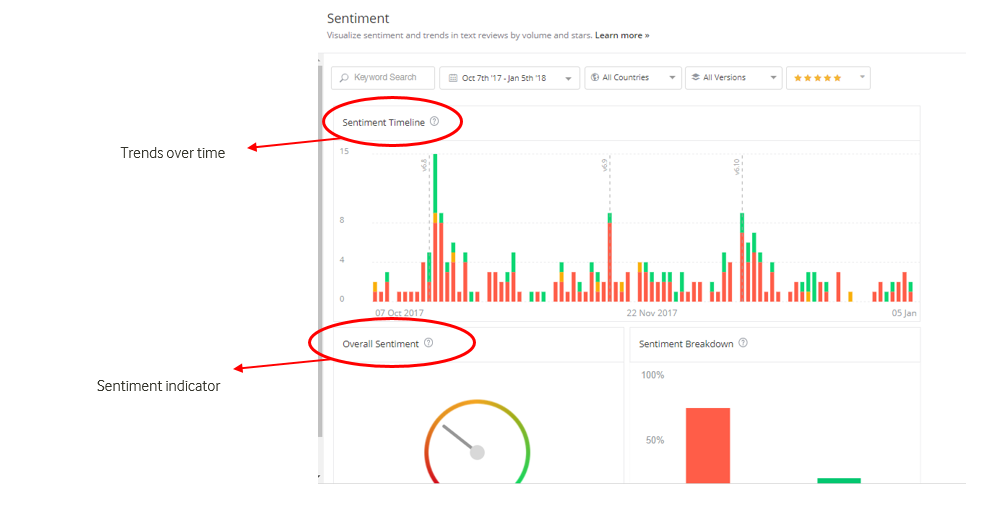Image resolution: width=996 pixels, height=513 pixels.
Task: Click the vertical scrollbar at left edge
Action: point(320,251)
